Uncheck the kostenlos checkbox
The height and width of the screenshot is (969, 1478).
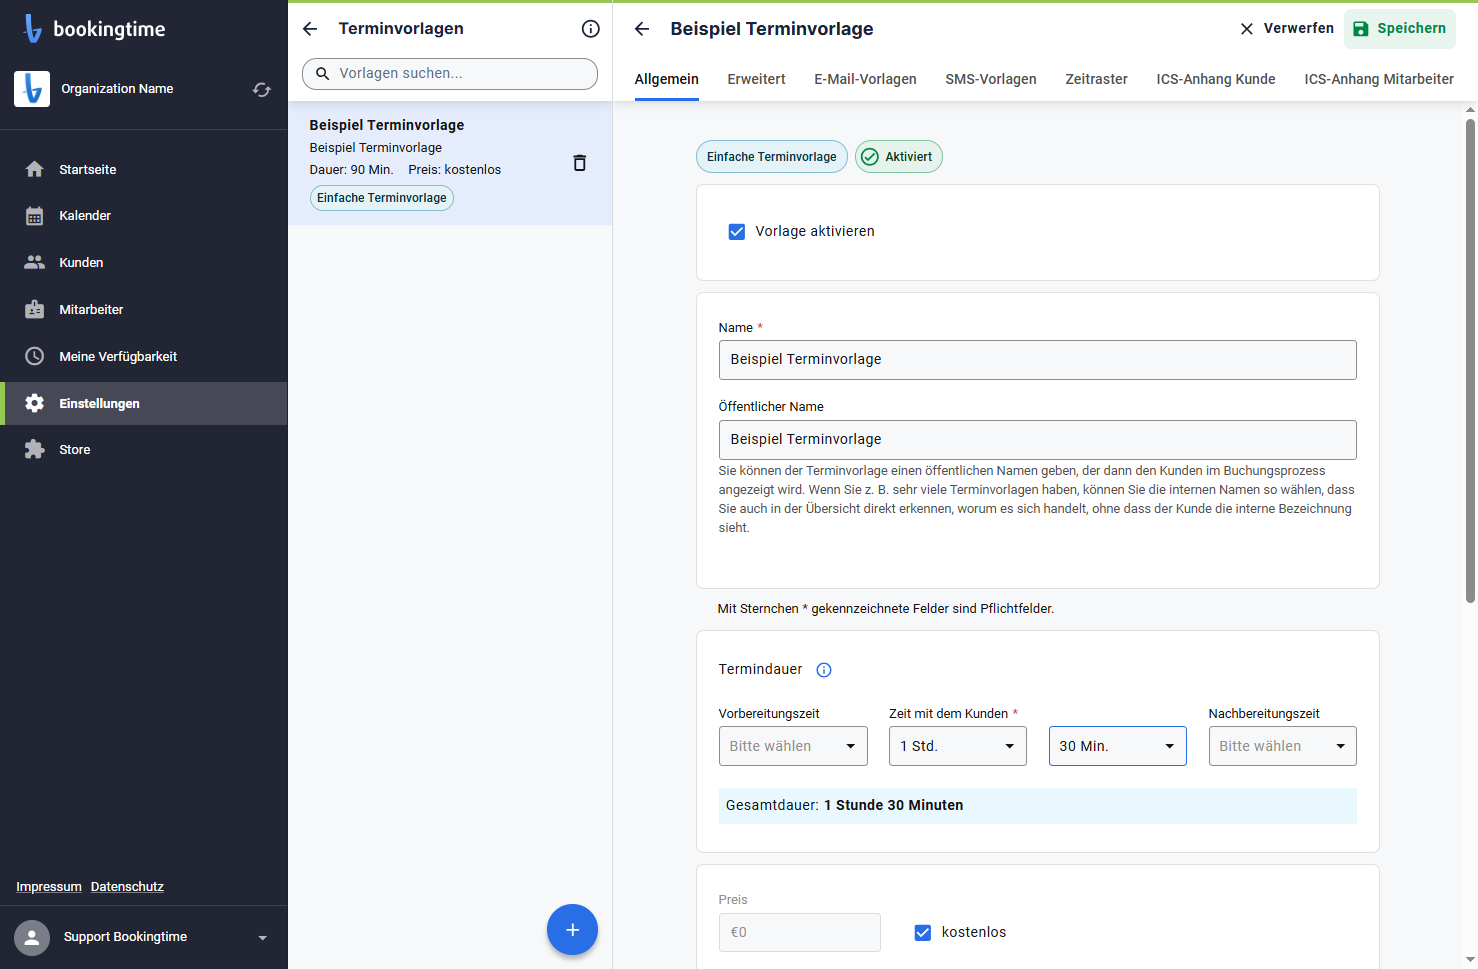click(923, 932)
